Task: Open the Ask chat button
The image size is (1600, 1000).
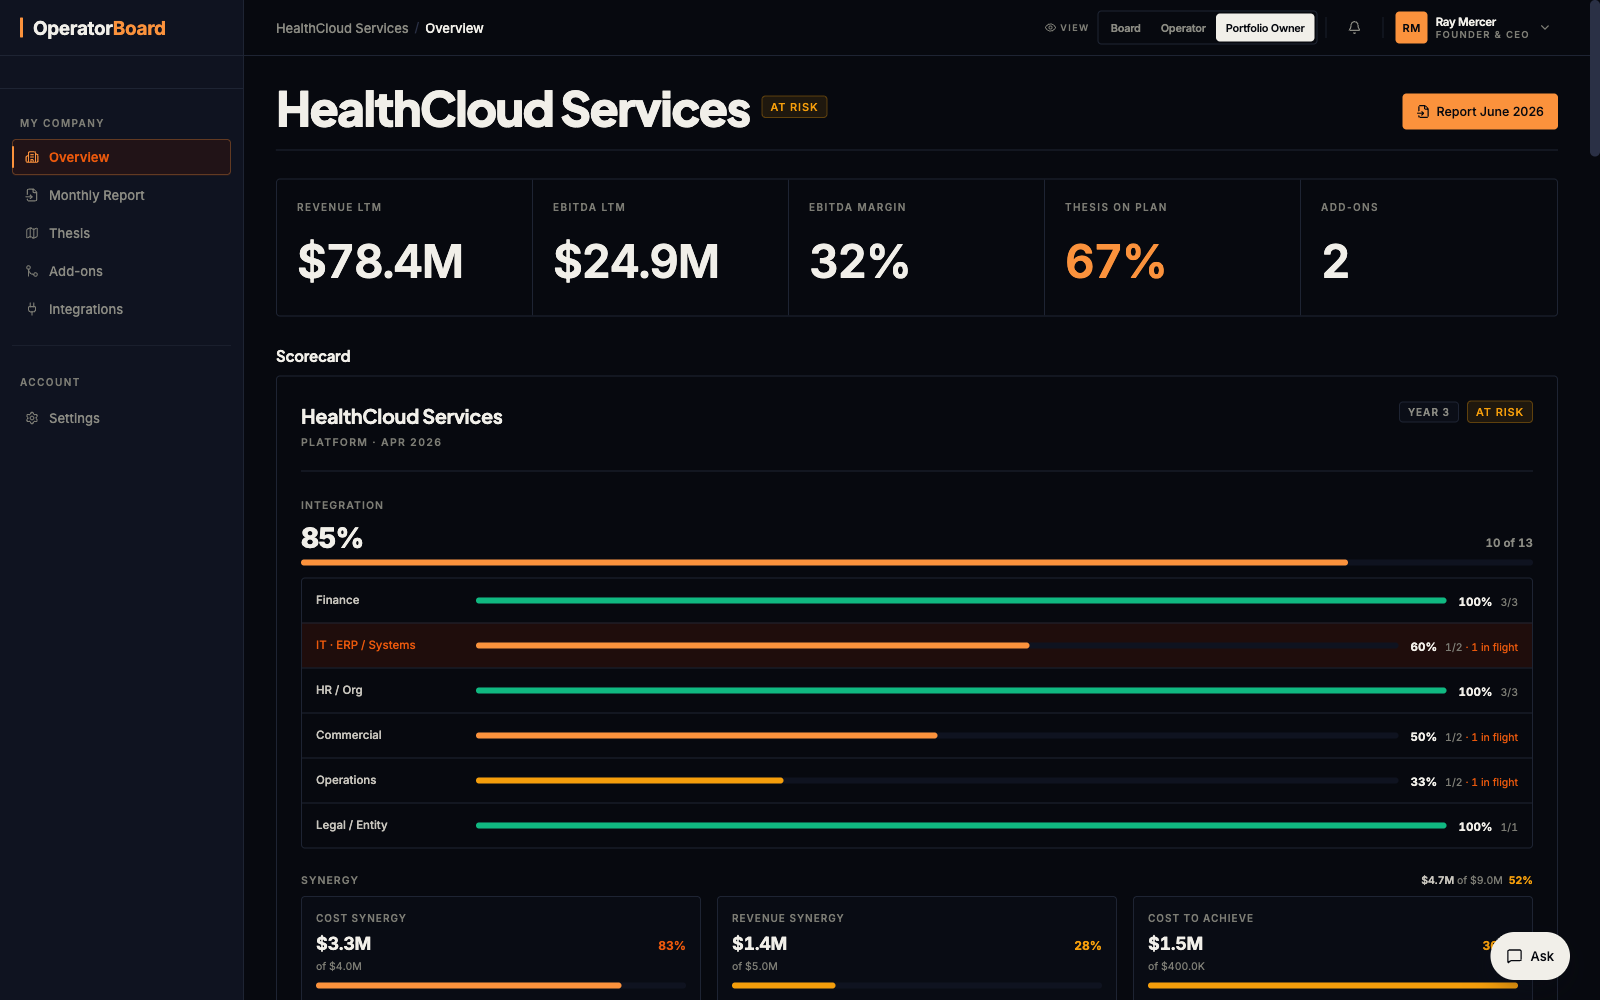Action: click(1530, 956)
